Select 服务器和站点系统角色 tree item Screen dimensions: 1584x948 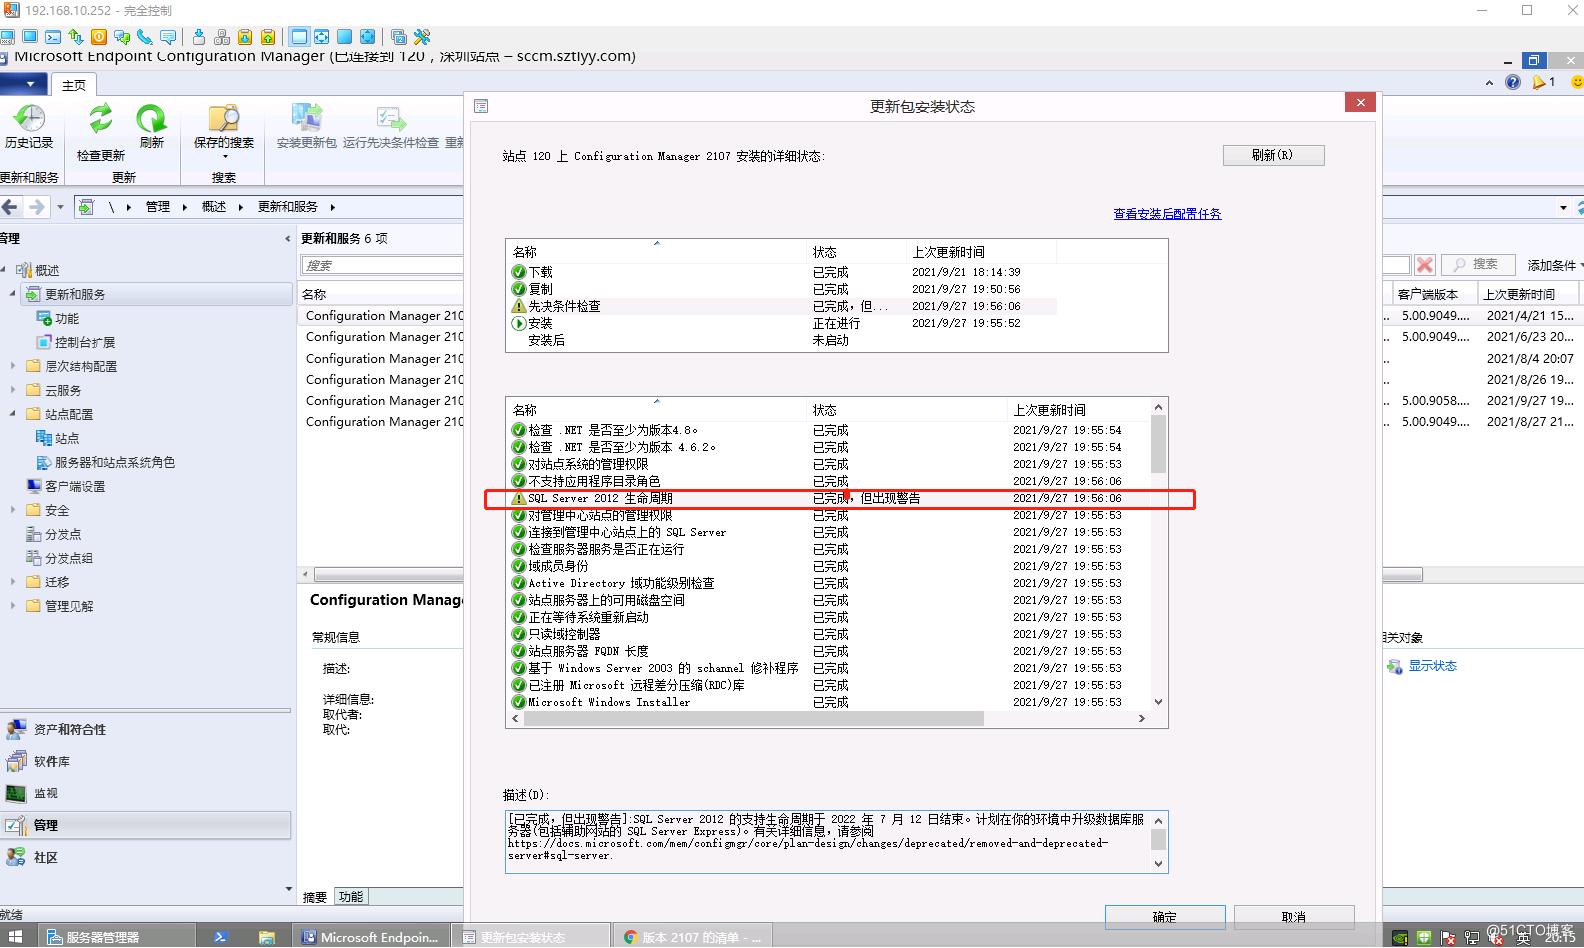[x=115, y=462]
